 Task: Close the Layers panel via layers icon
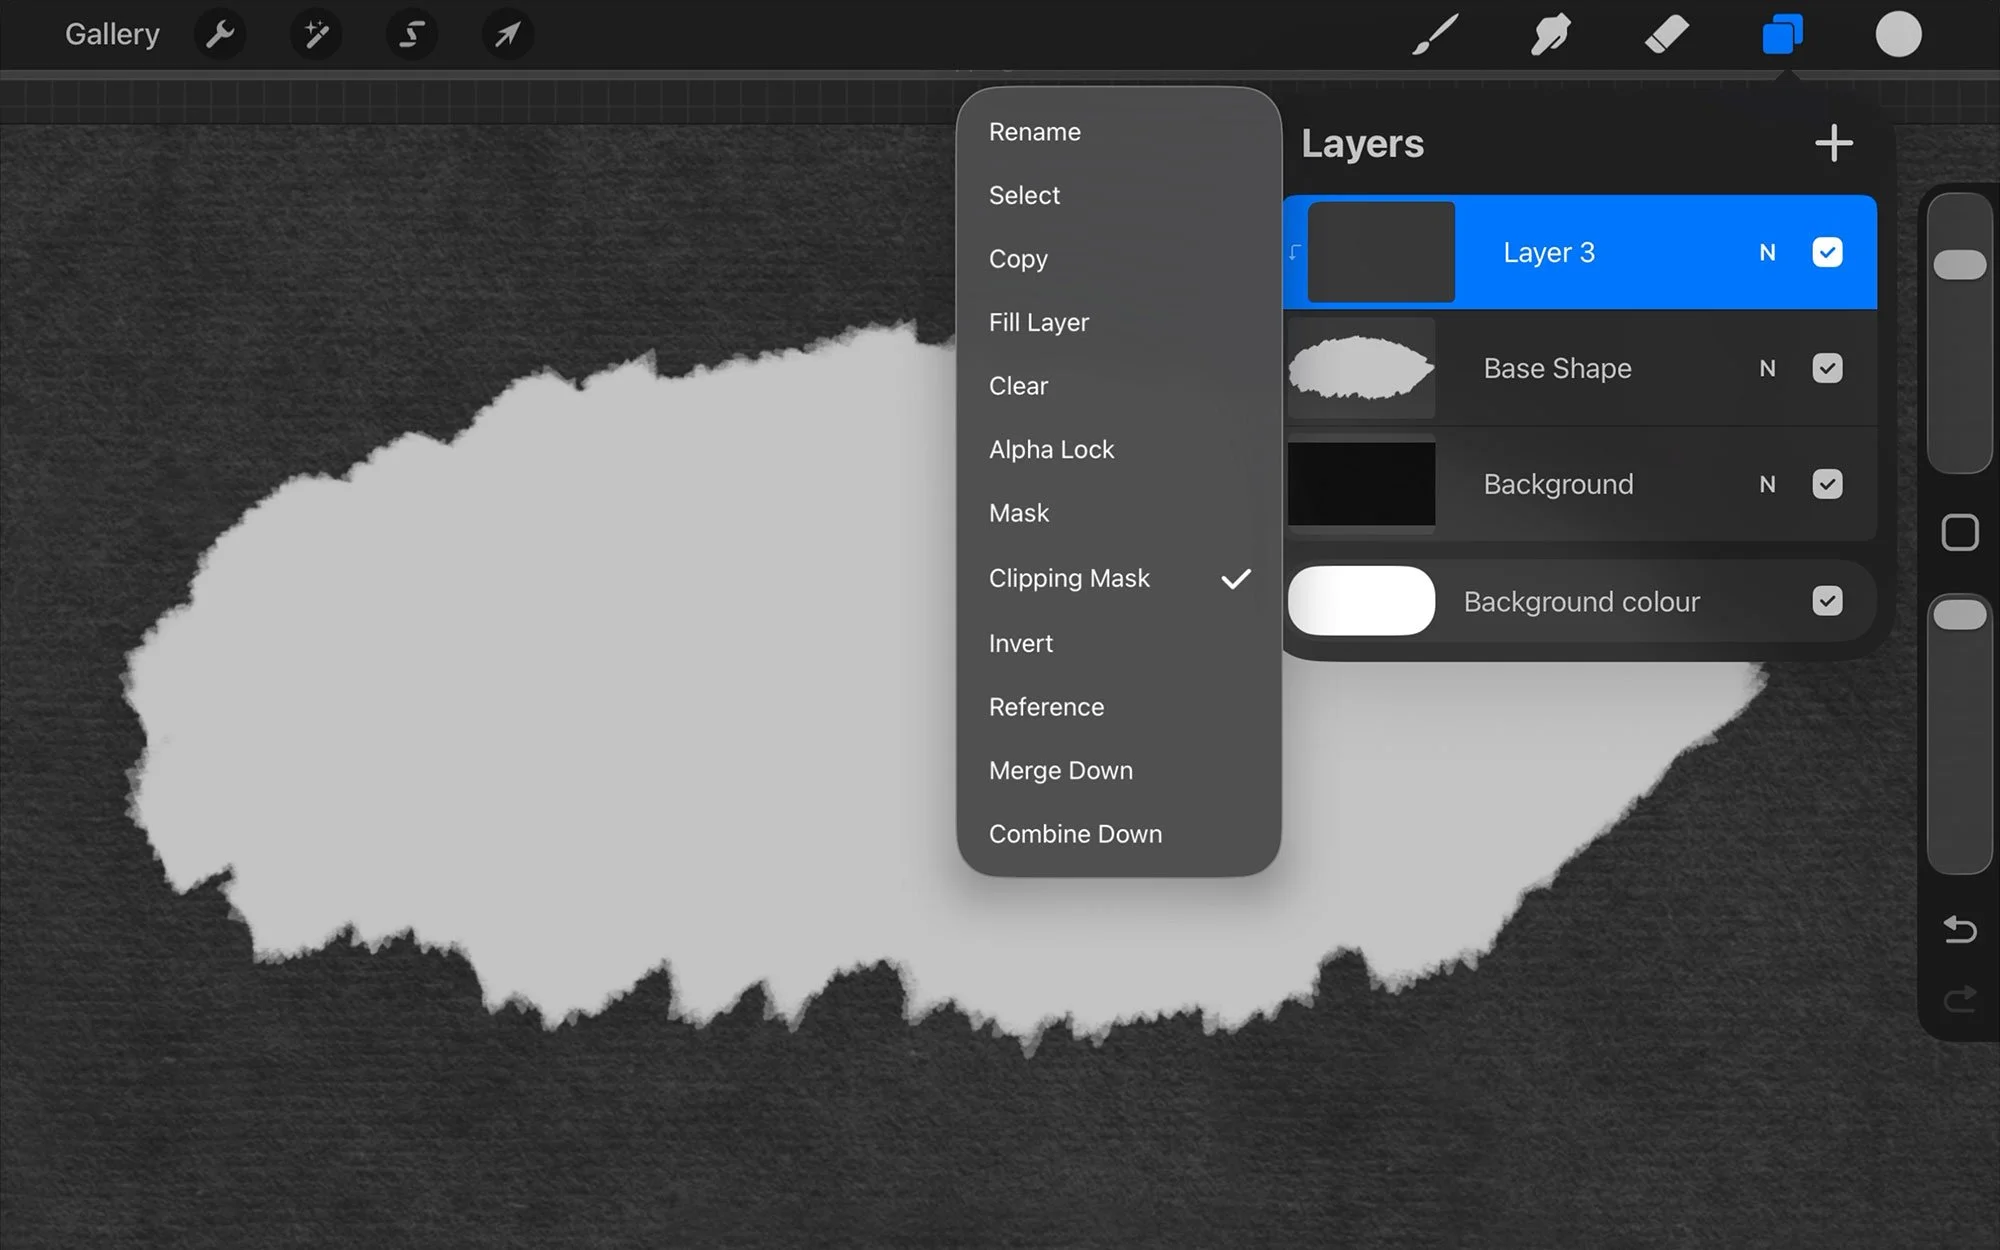click(1782, 35)
